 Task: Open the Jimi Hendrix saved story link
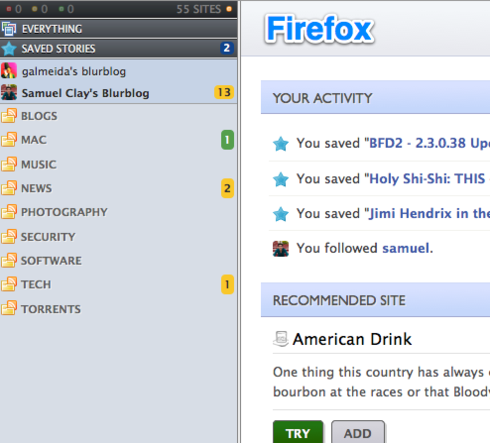pyautogui.click(x=429, y=213)
